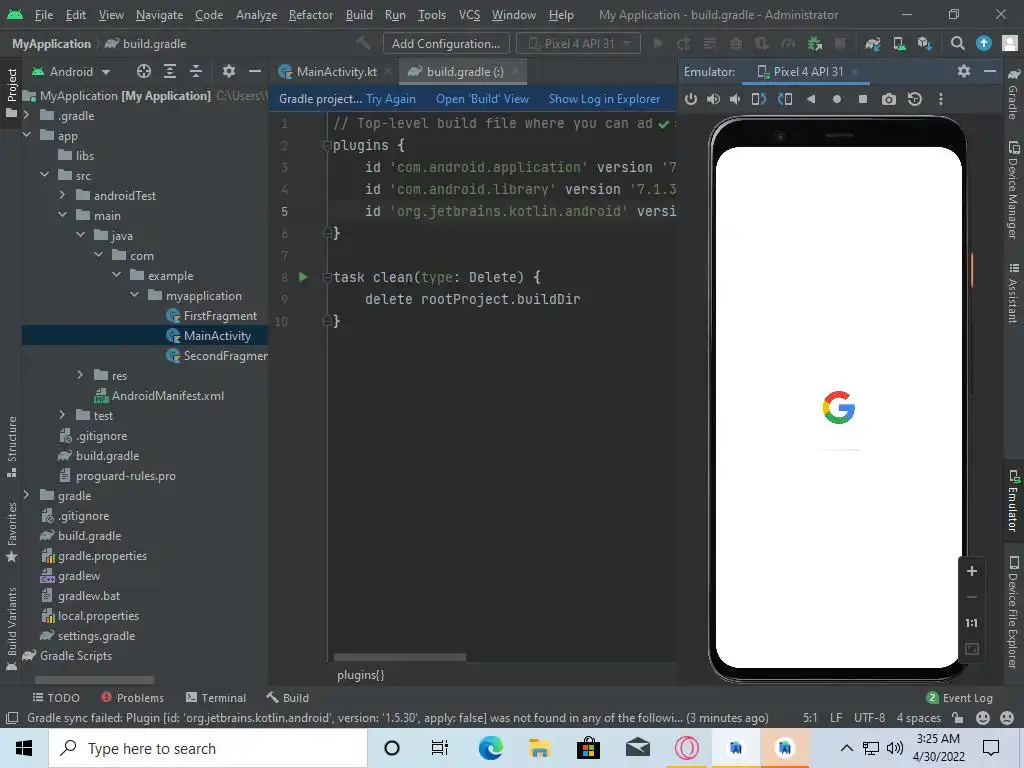Expand the res folder
Image resolution: width=1024 pixels, height=768 pixels.
(80, 375)
